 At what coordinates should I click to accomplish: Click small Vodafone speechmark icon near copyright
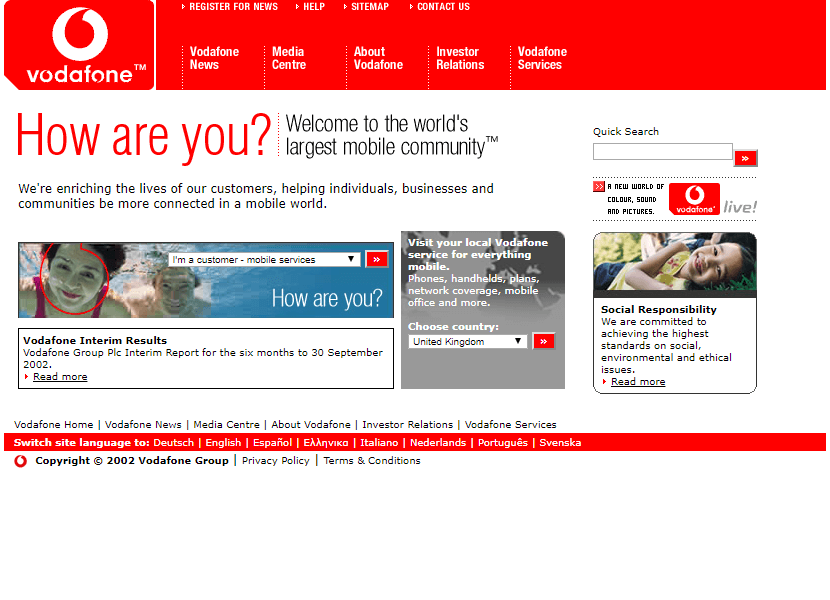[x=21, y=461]
